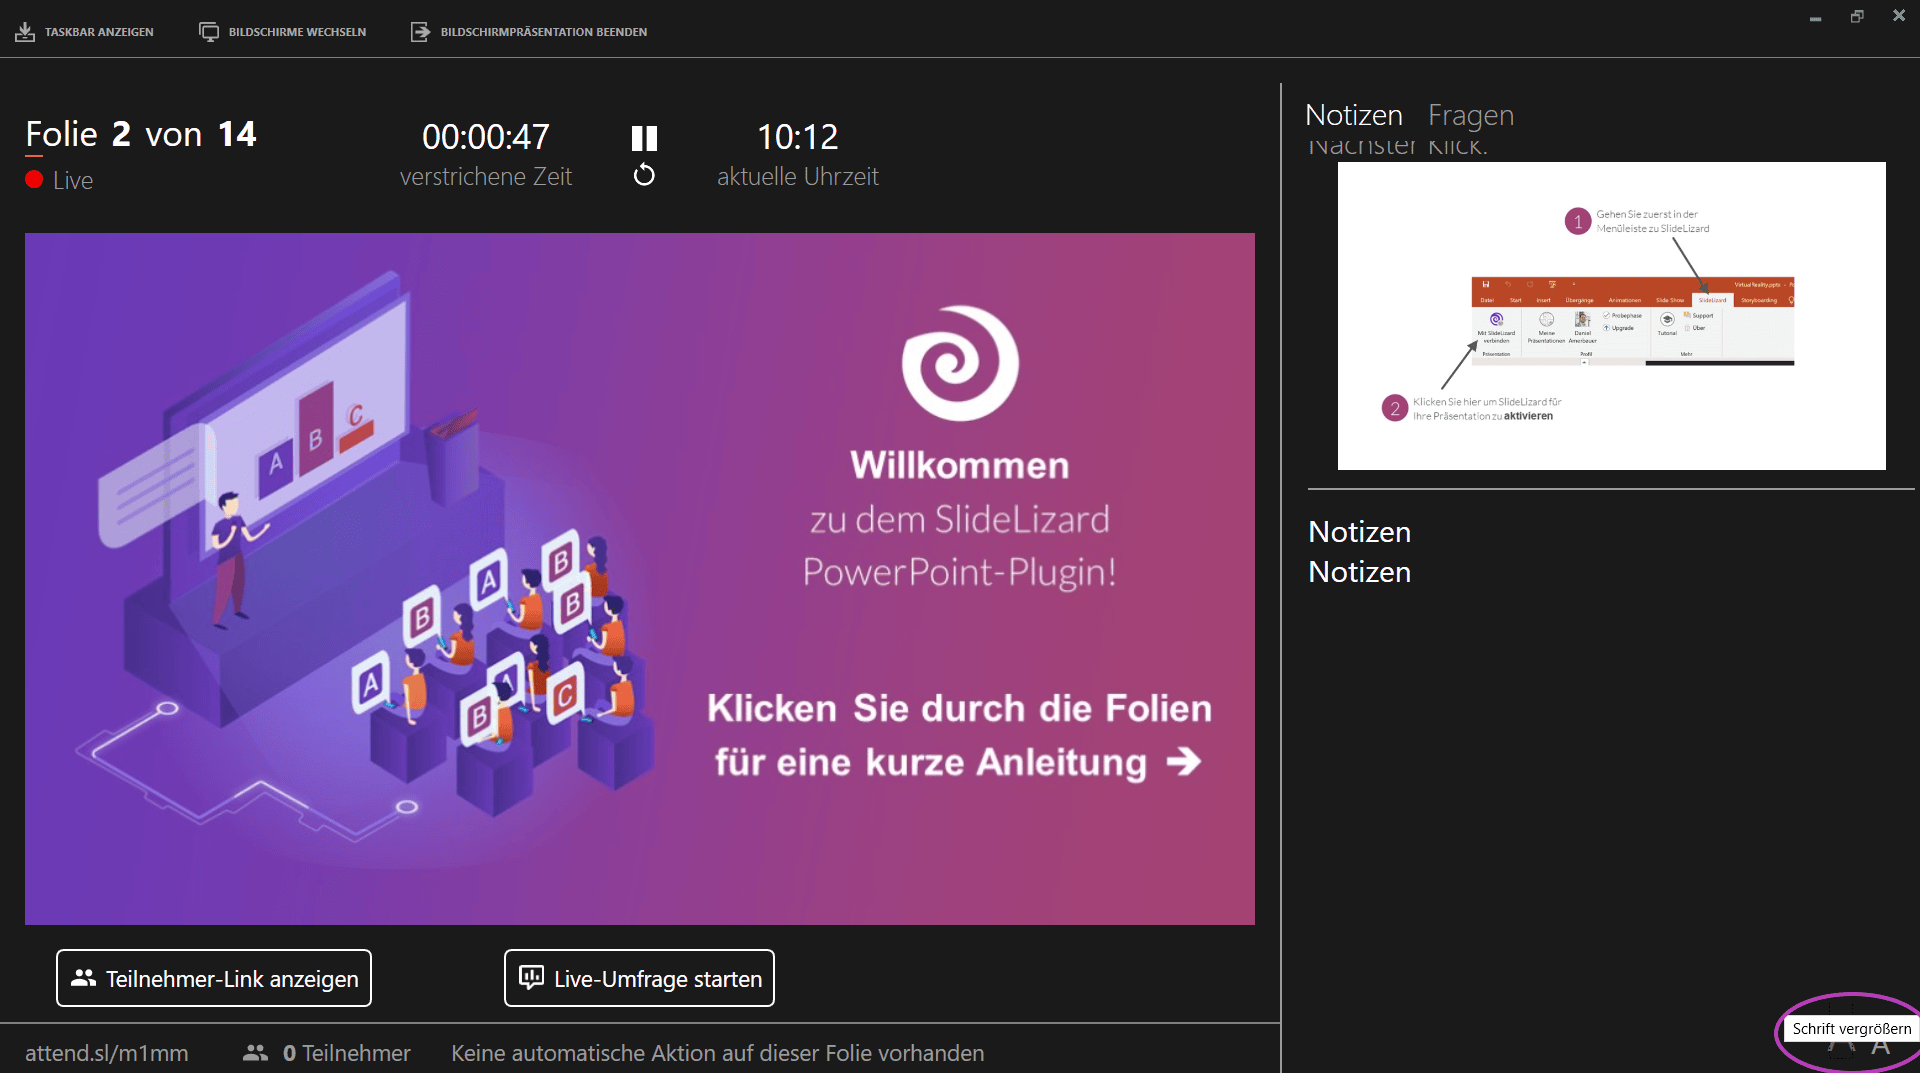The width and height of the screenshot is (1920, 1073).
Task: Click the participants icon beside 0 Teilnehmer
Action: (x=255, y=1053)
